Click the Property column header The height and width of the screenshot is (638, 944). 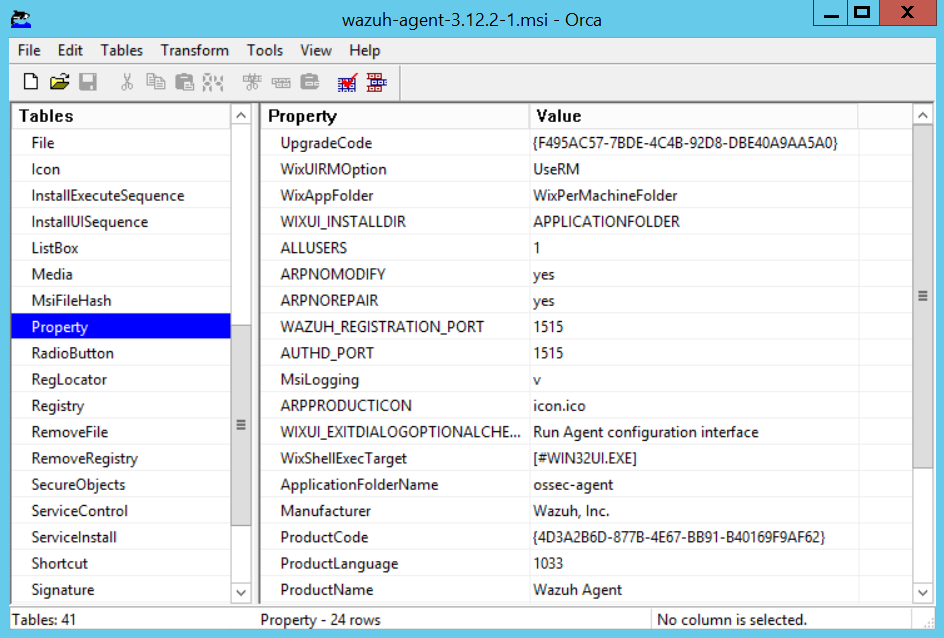click(x=395, y=116)
